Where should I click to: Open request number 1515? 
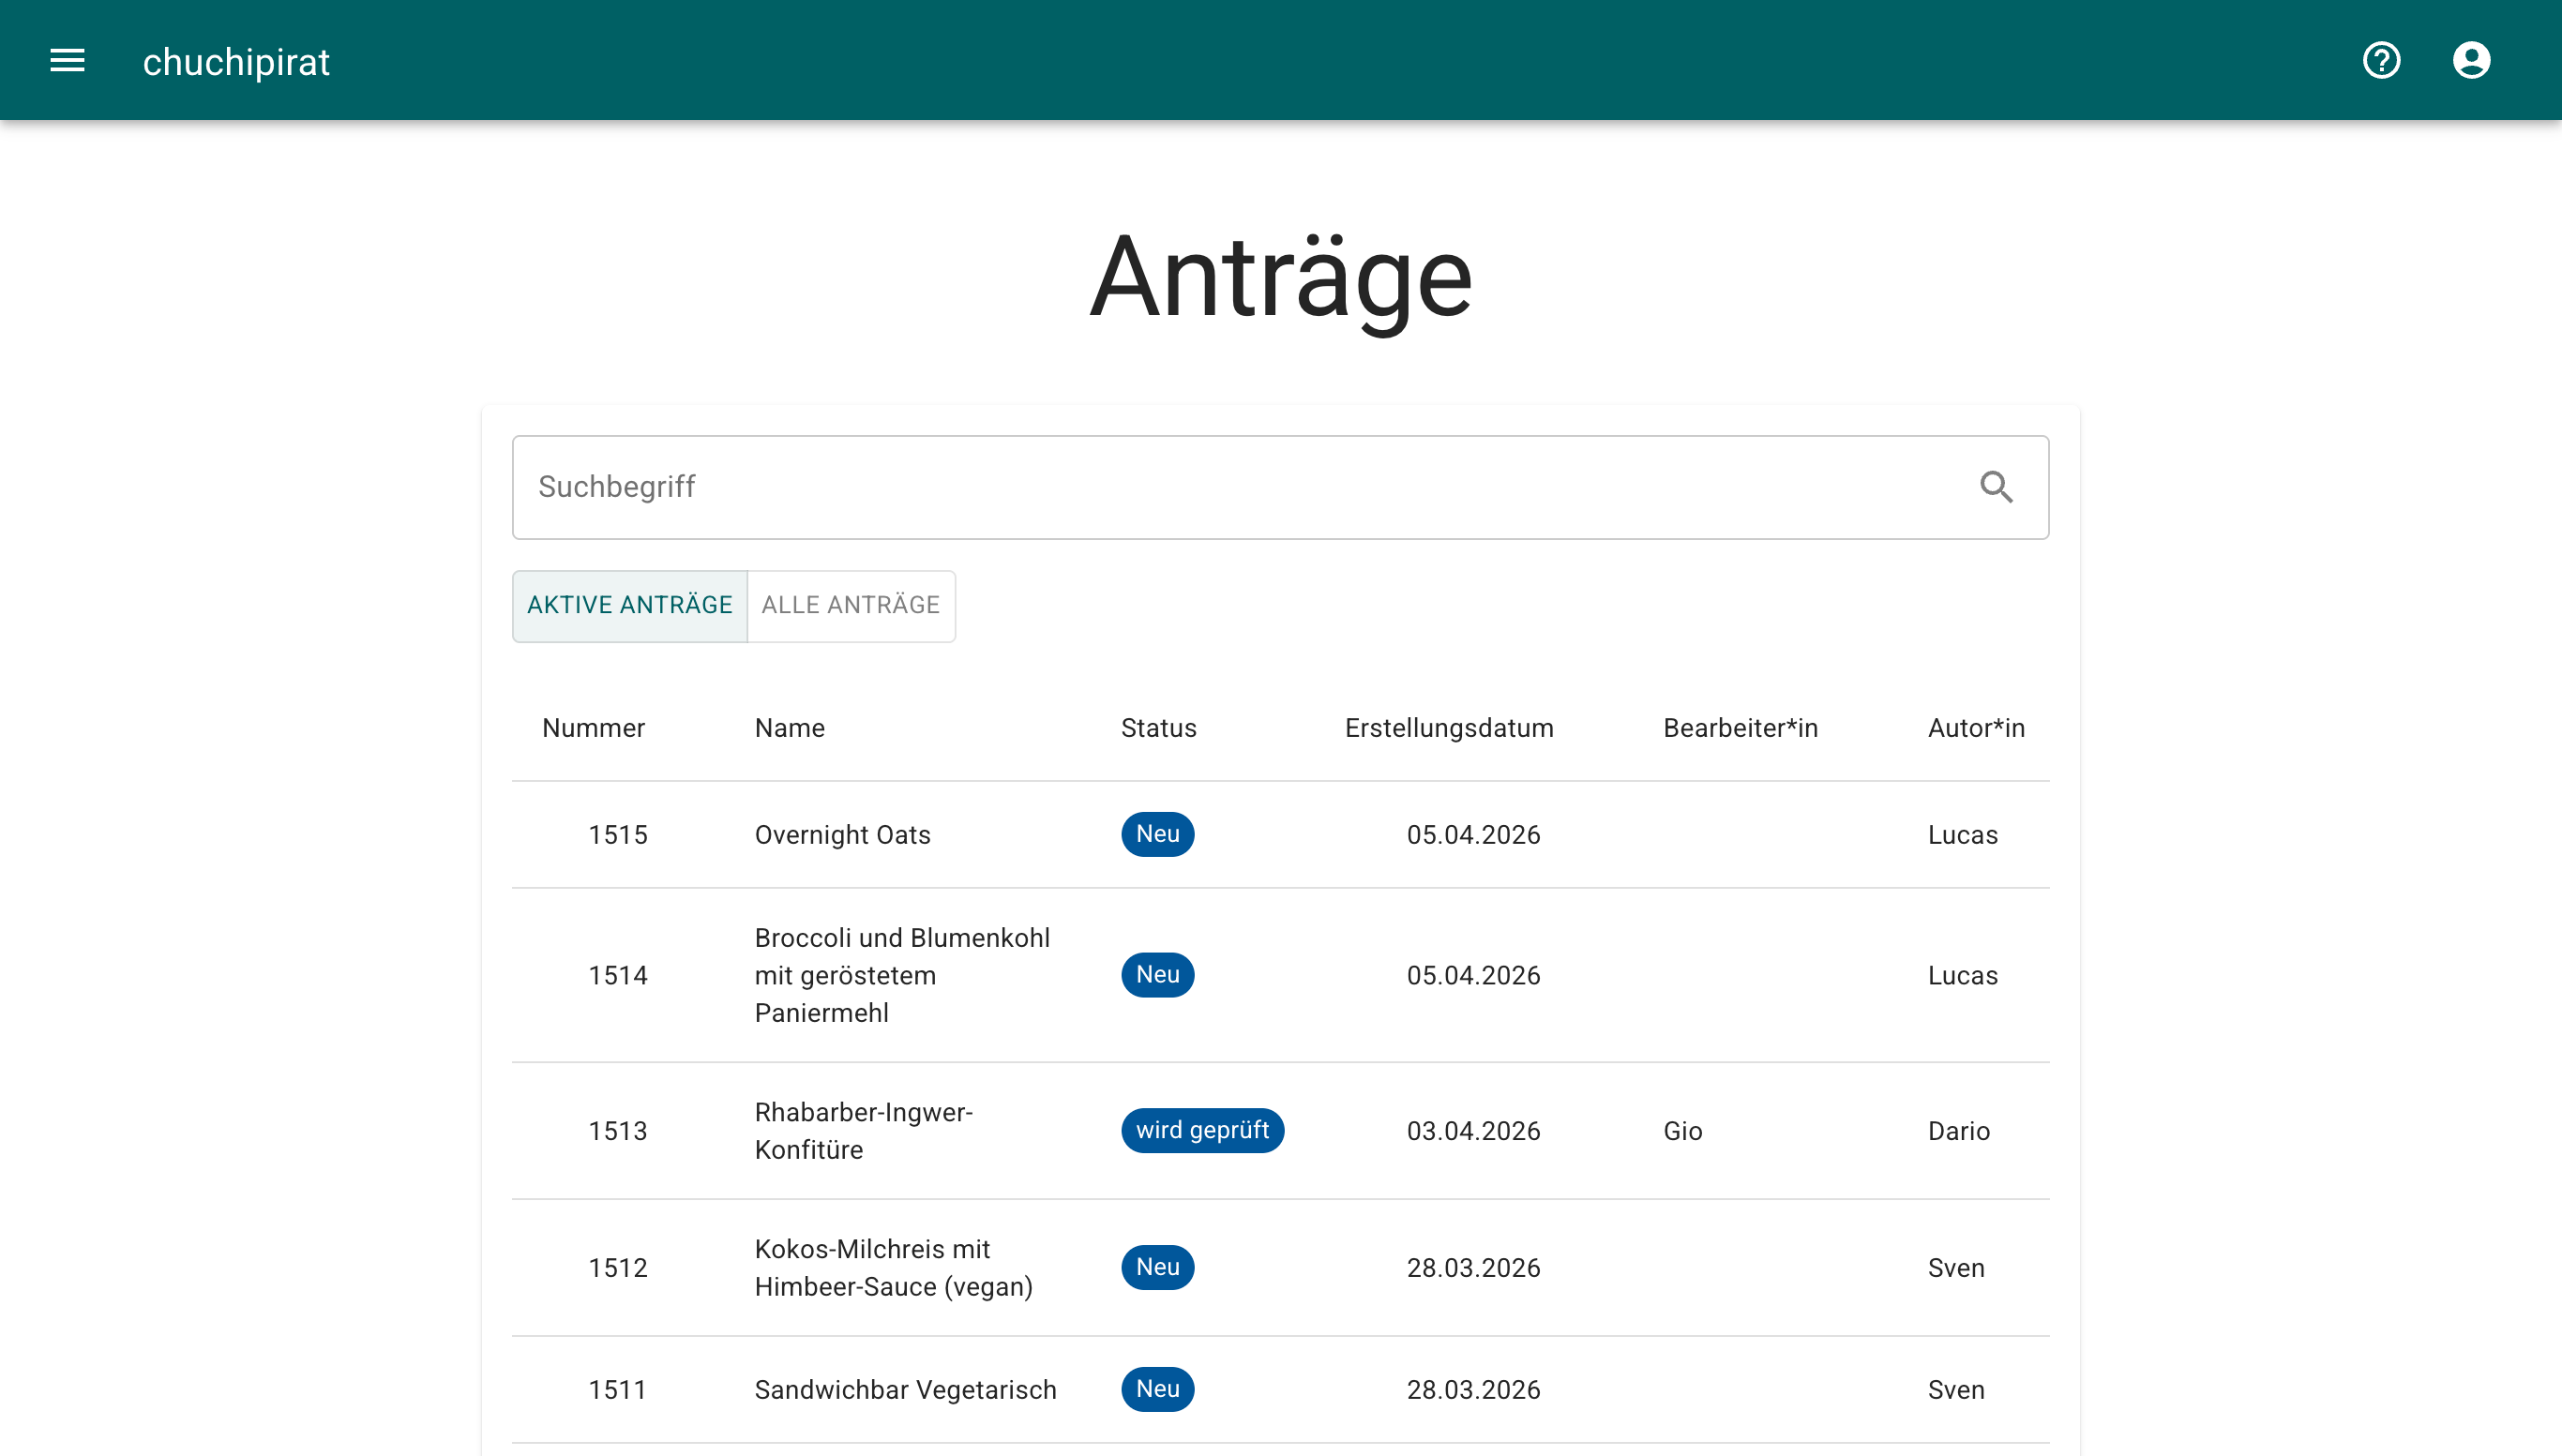point(618,835)
